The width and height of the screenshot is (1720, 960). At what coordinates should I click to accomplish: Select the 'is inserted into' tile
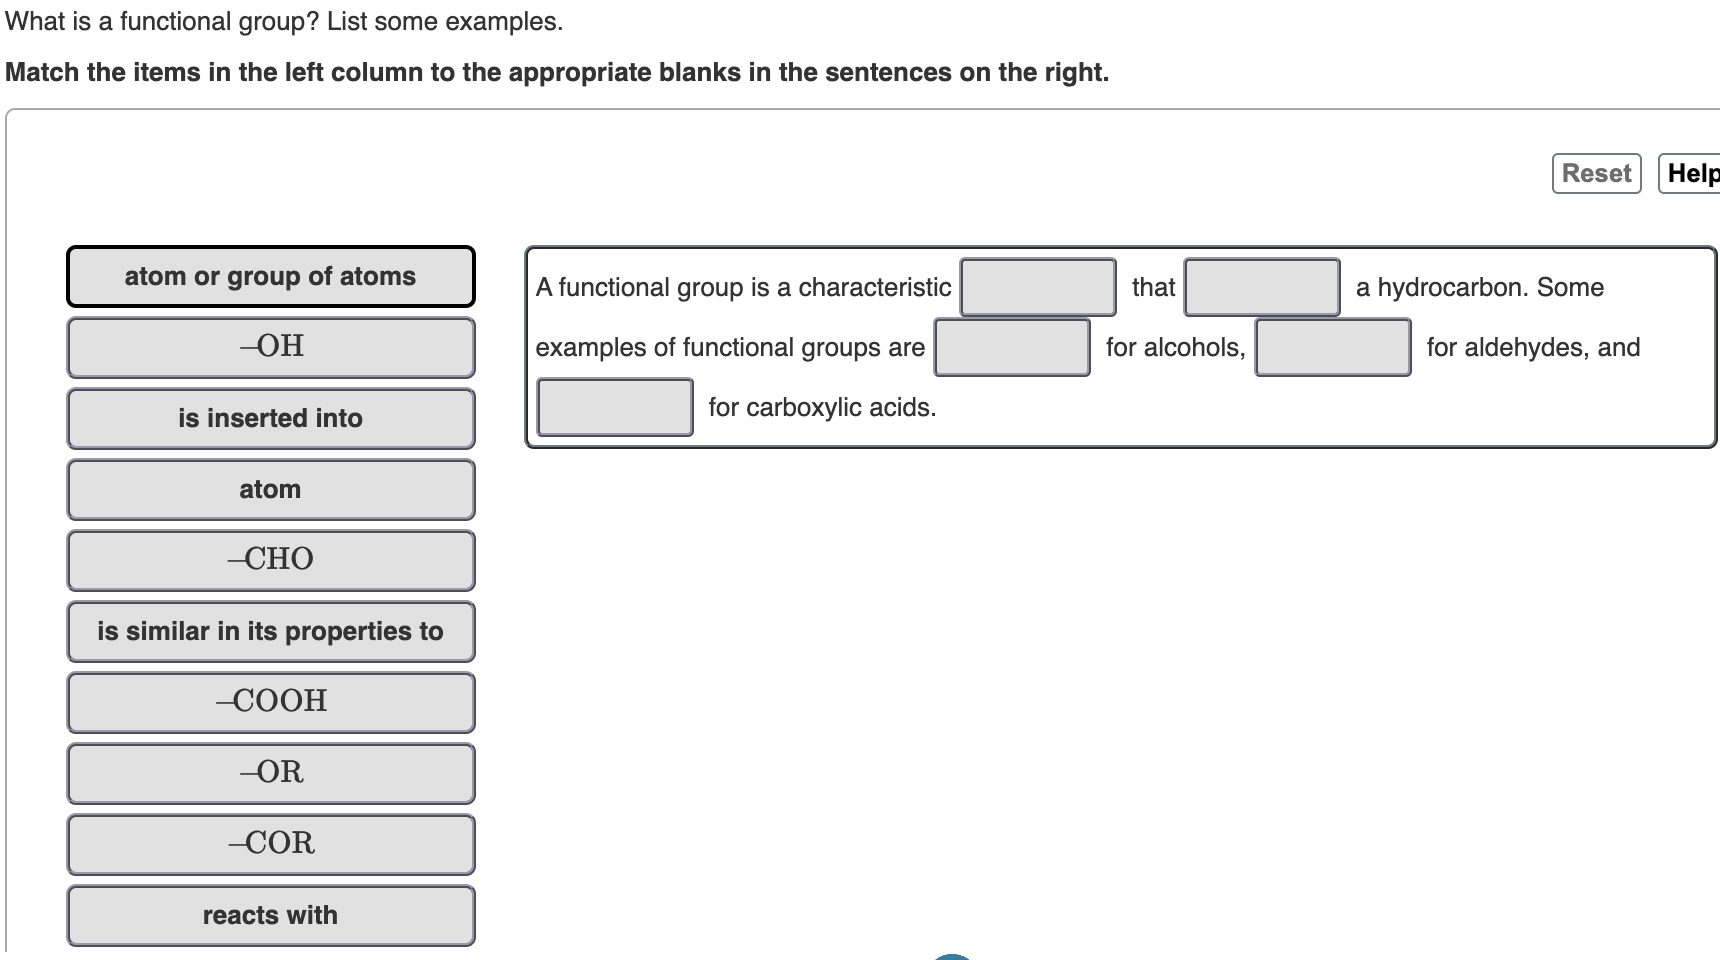[270, 418]
